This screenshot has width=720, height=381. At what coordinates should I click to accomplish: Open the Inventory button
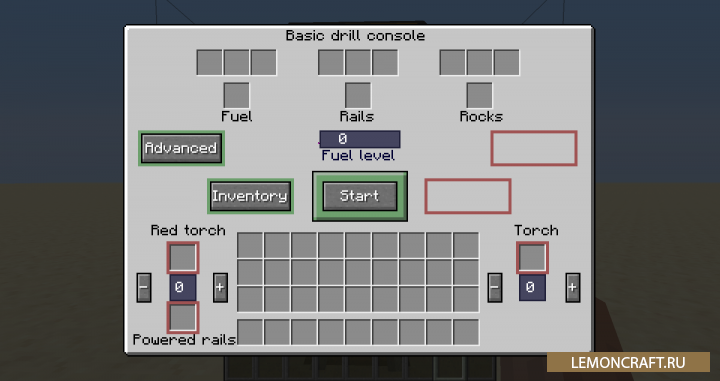tap(250, 196)
